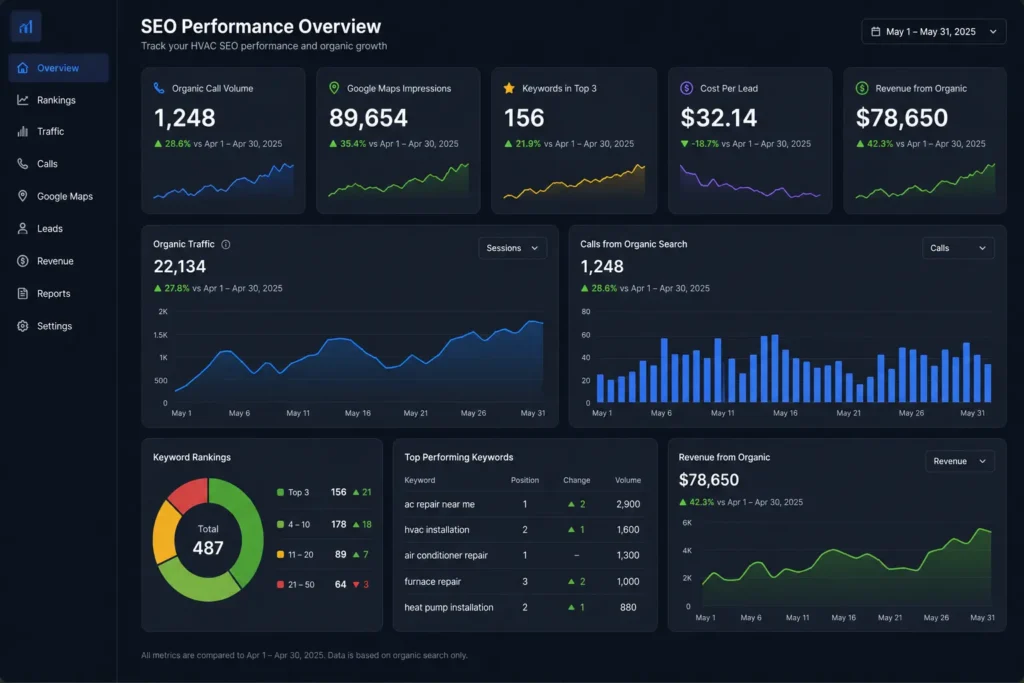
Task: Click the star icon on Keywords in Top 3 card
Action: click(509, 88)
